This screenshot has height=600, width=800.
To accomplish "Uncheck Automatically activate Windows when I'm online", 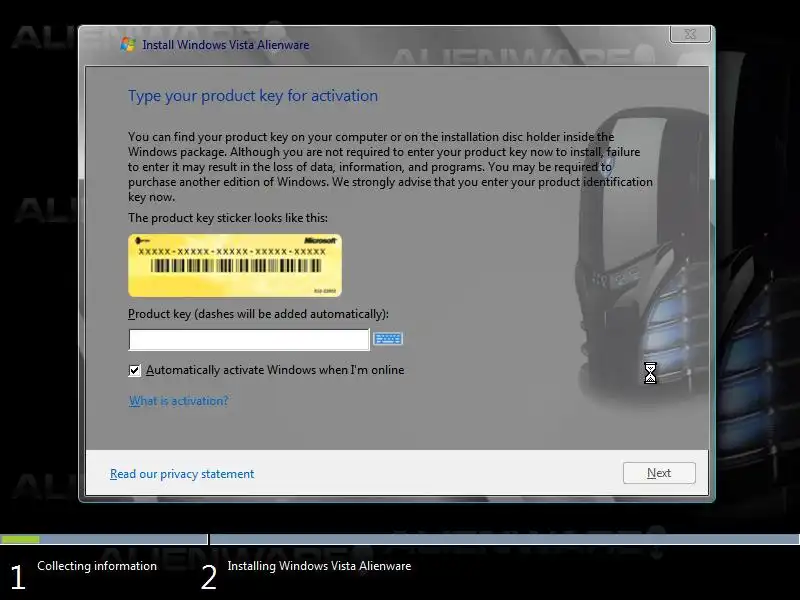I will point(134,370).
